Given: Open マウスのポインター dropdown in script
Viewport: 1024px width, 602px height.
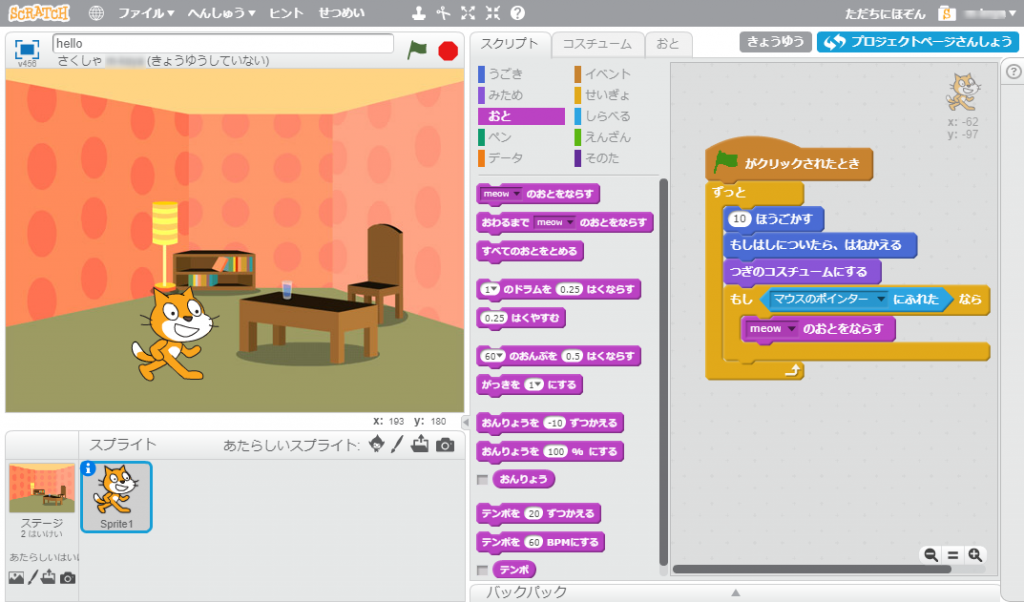Looking at the screenshot, I should pos(880,300).
